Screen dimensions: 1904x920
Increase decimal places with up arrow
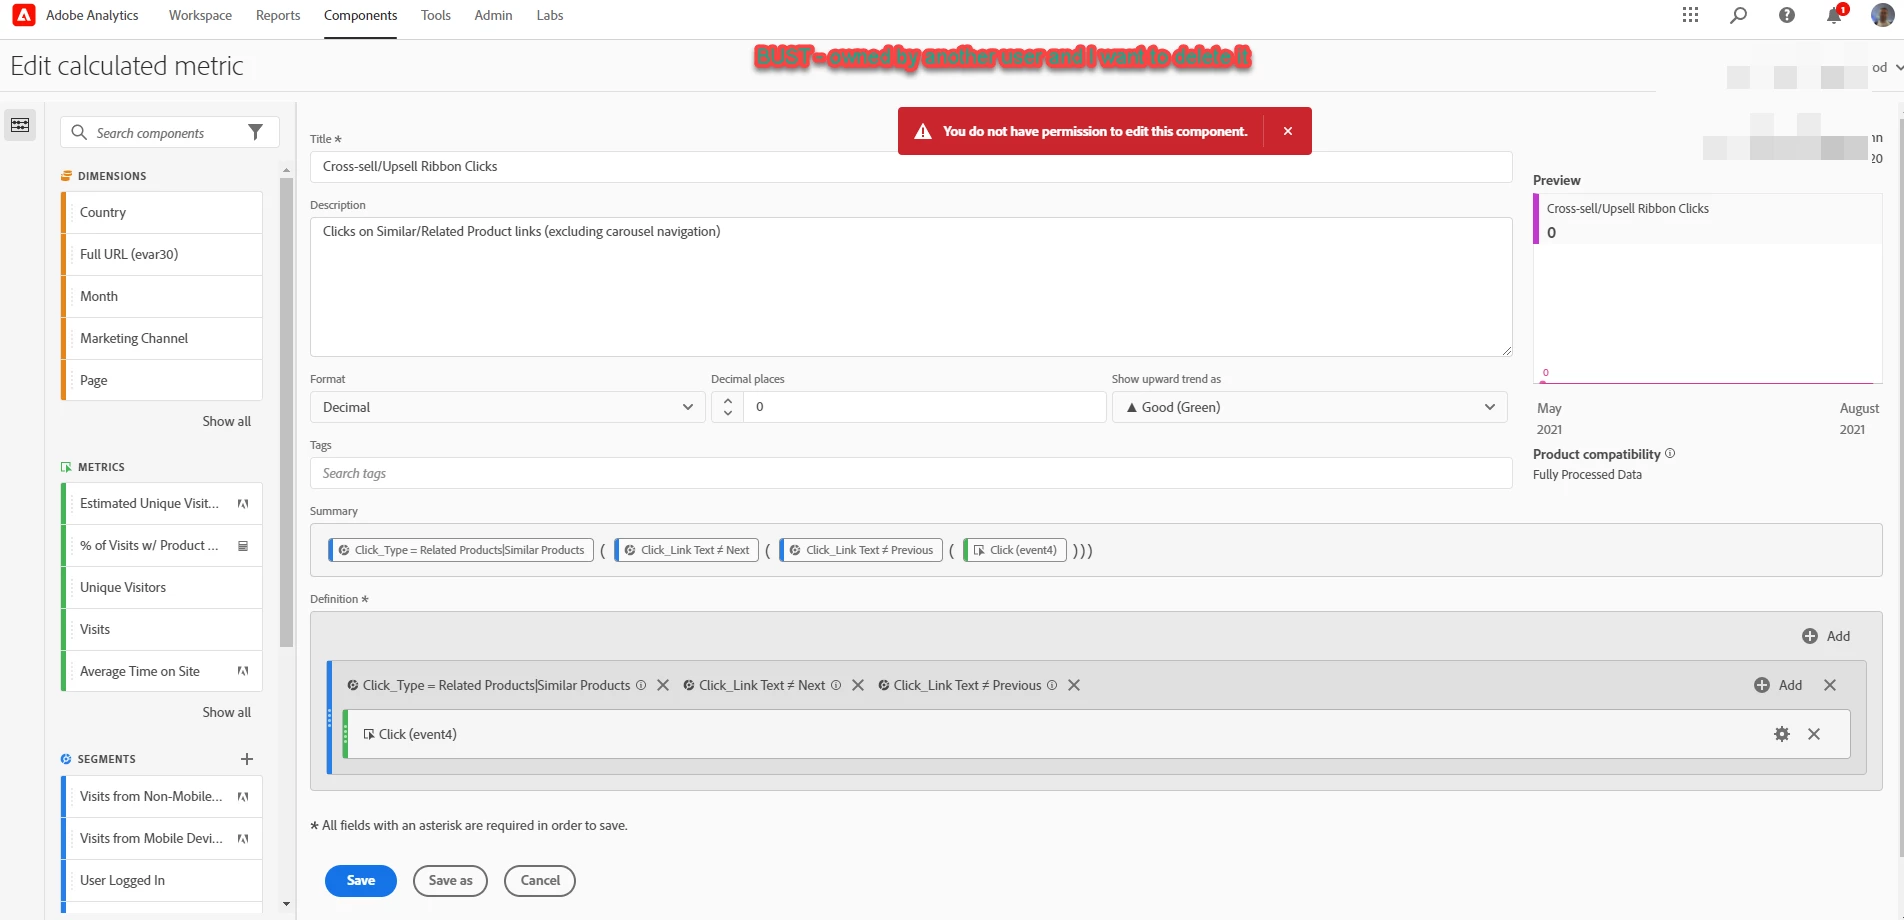[x=727, y=400]
